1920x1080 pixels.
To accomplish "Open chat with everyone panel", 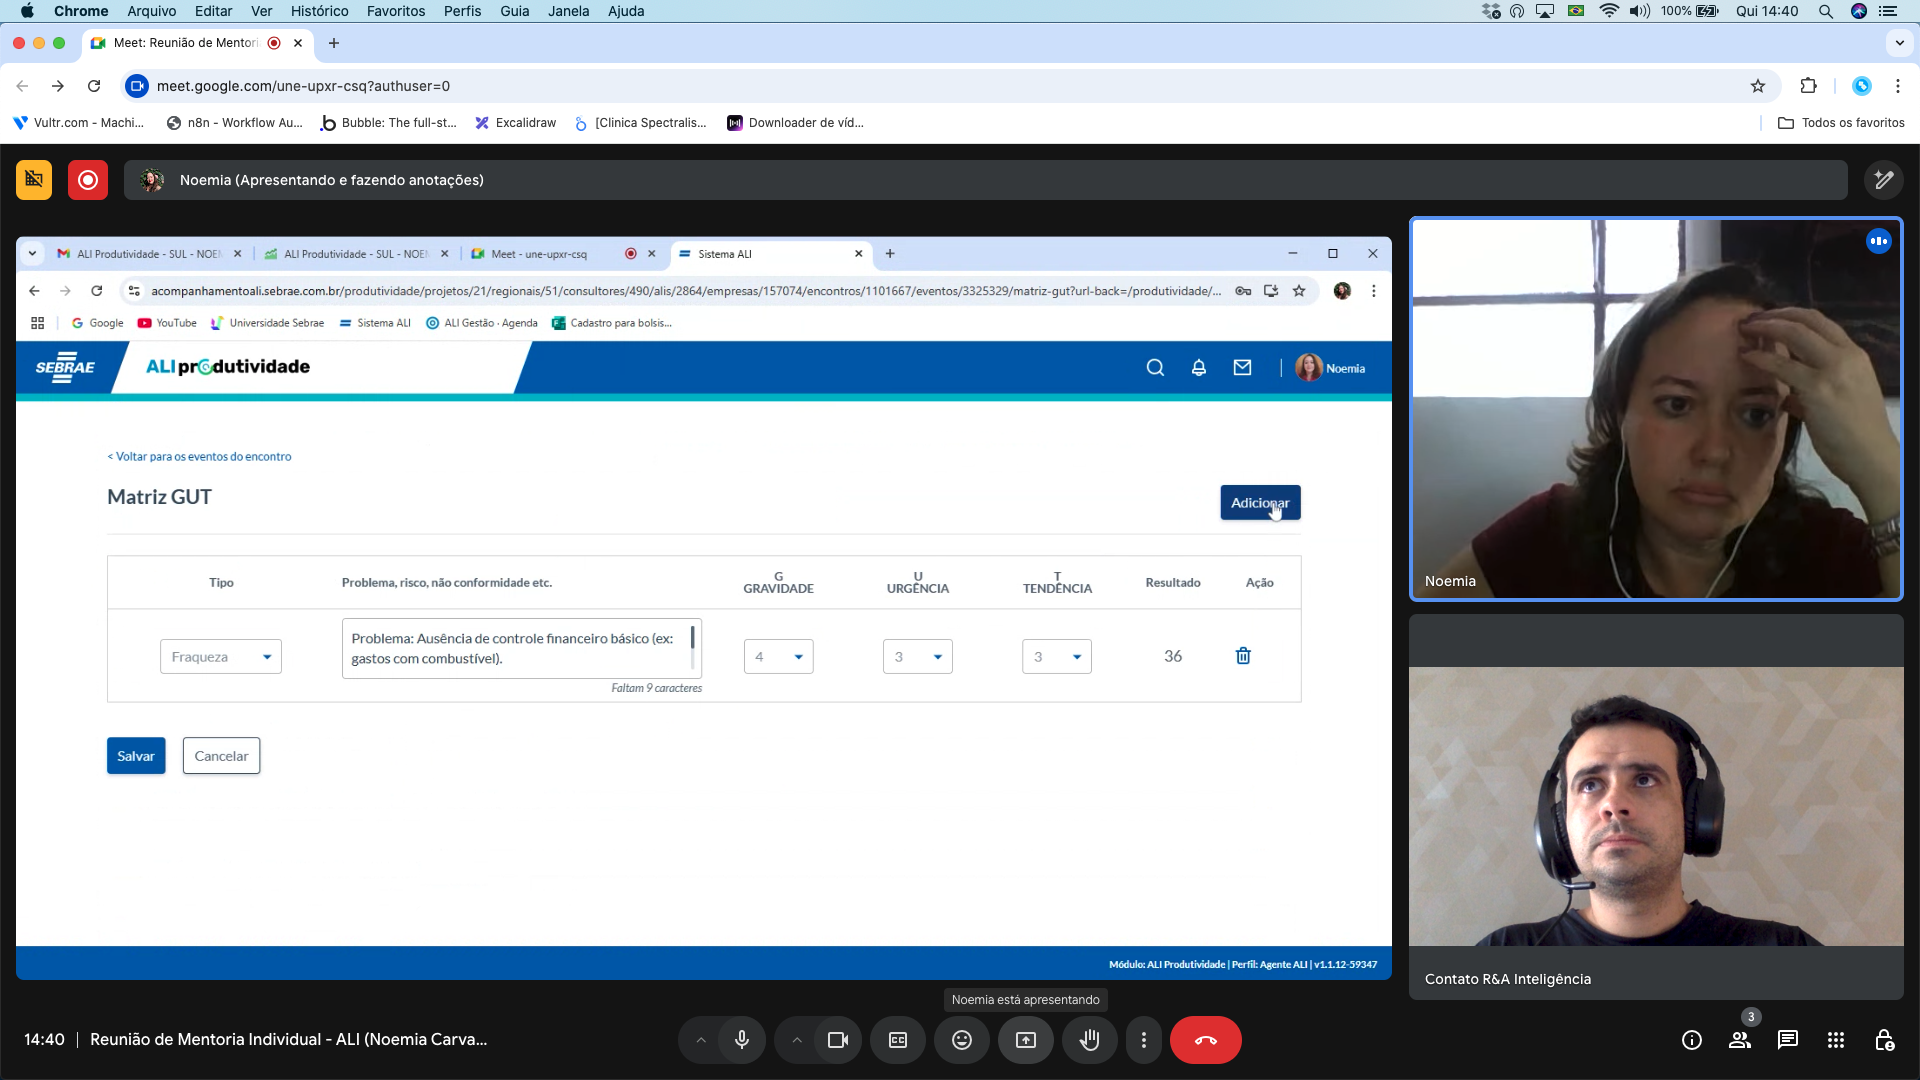I will [x=1788, y=1040].
